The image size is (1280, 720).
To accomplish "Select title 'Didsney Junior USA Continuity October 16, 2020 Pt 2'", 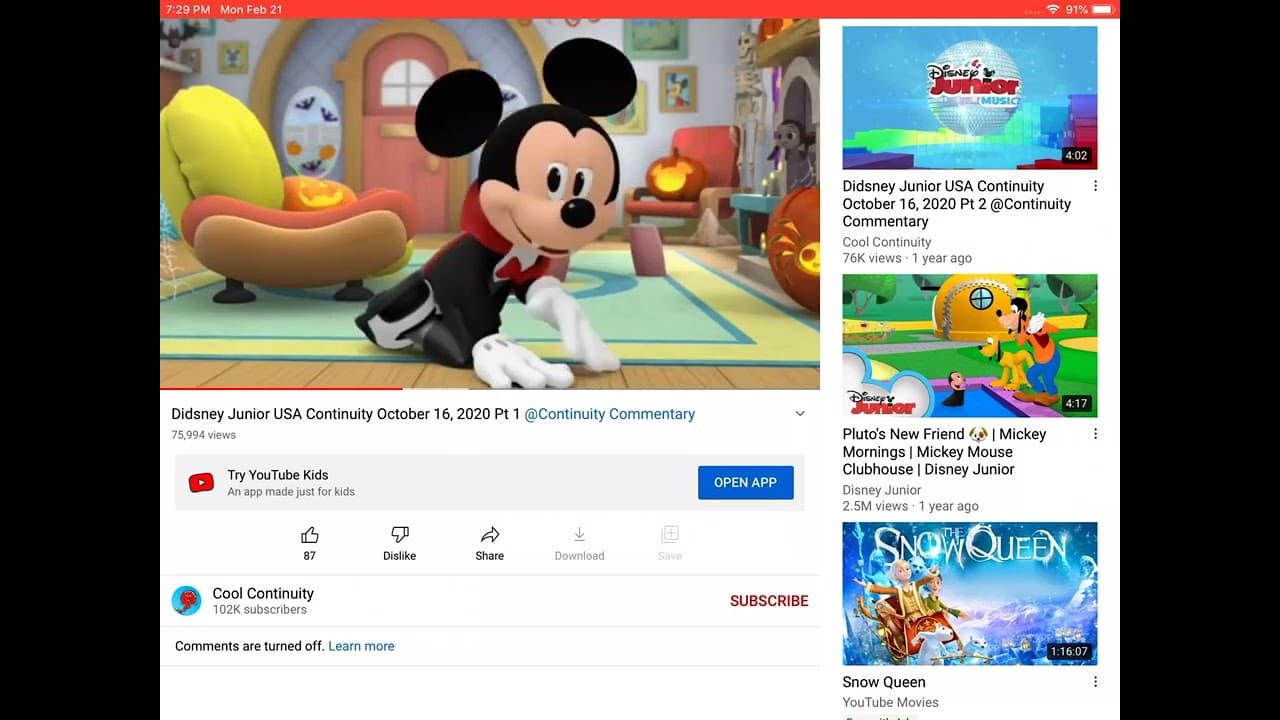I will 957,204.
